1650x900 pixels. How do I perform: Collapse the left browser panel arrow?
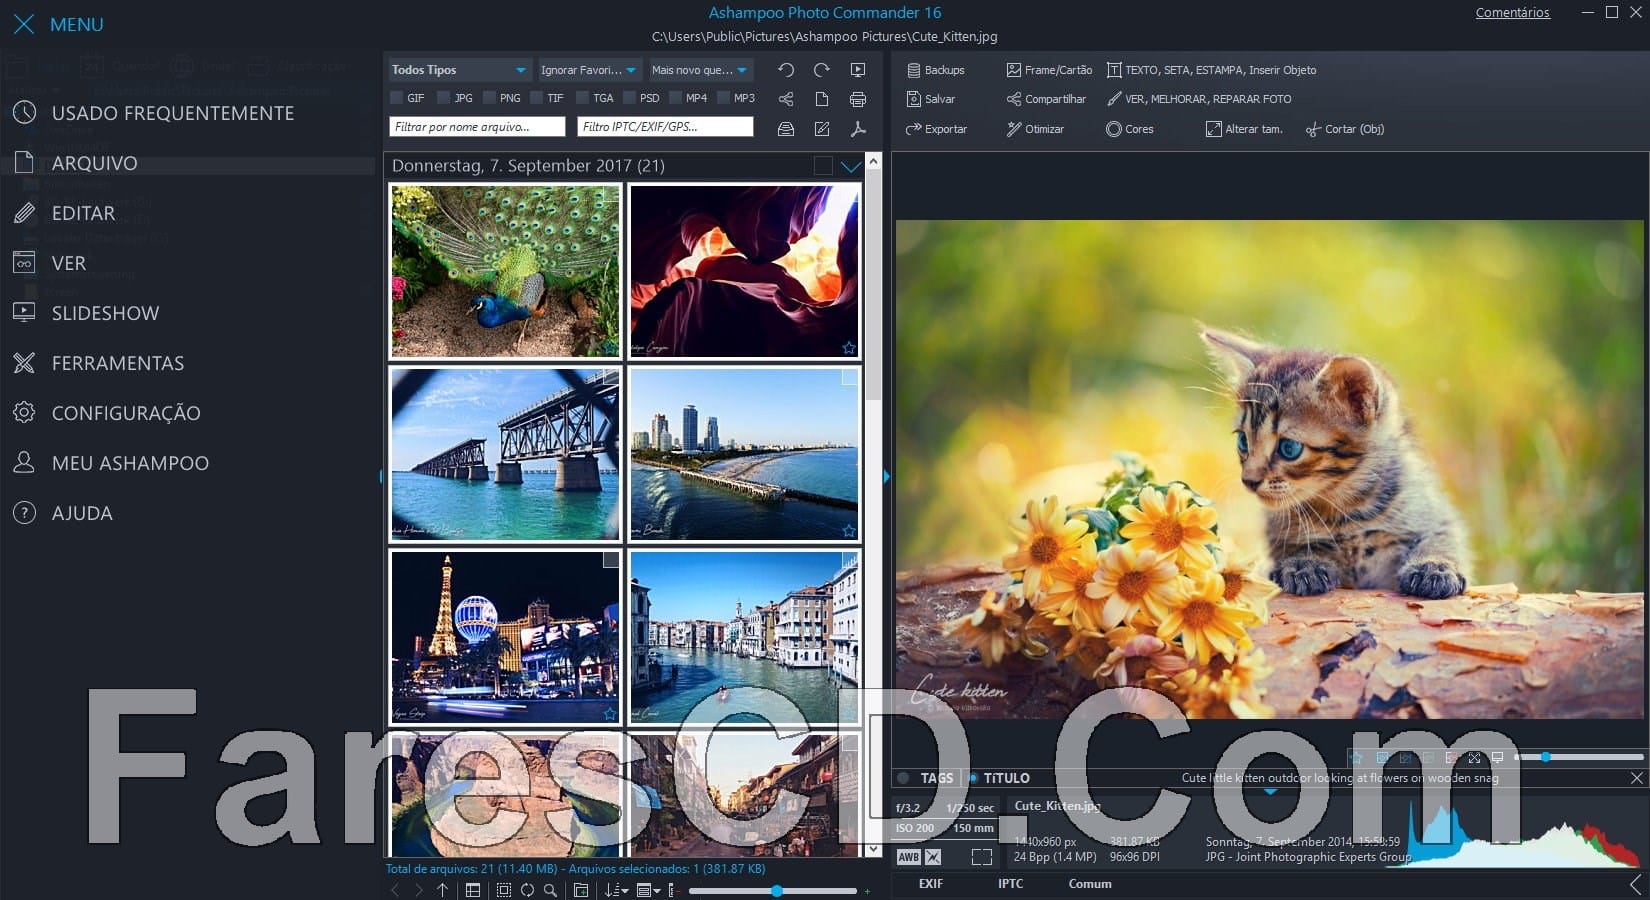click(x=381, y=477)
